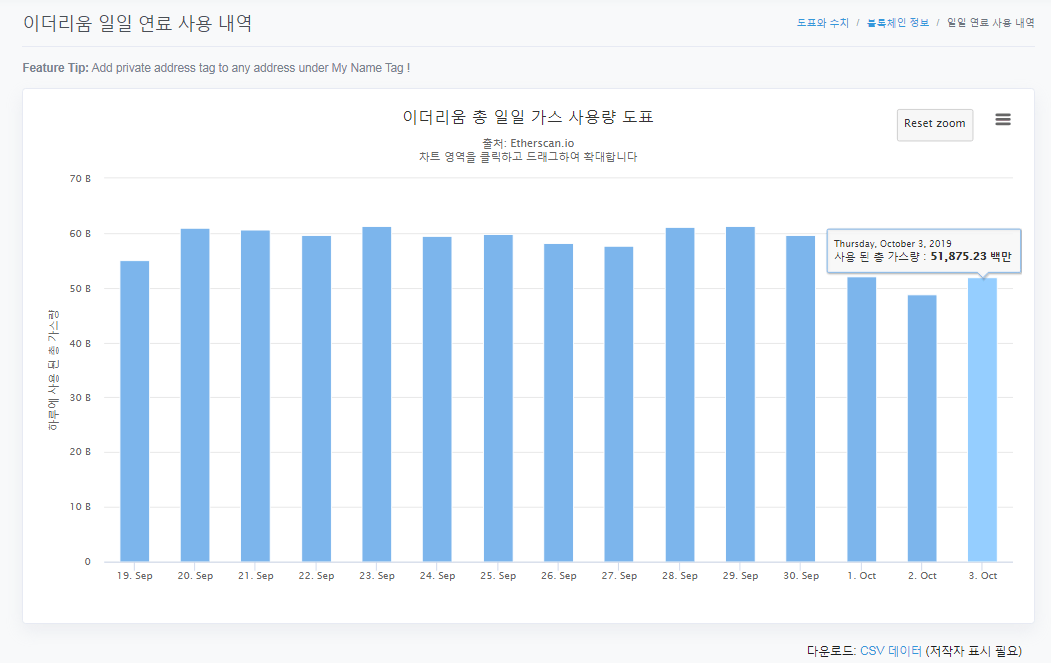Click the 27. Sep bar
Screen dimensions: 1051x663
(619, 404)
